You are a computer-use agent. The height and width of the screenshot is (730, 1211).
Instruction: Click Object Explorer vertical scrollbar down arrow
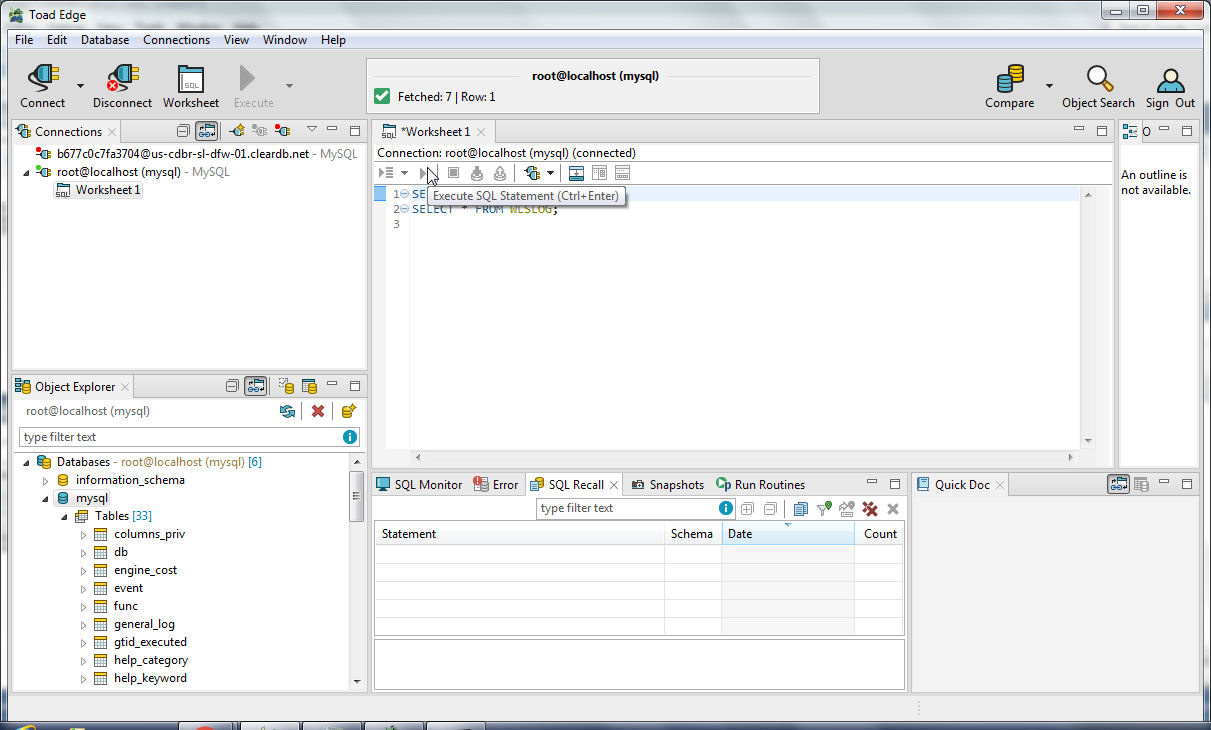click(x=358, y=681)
